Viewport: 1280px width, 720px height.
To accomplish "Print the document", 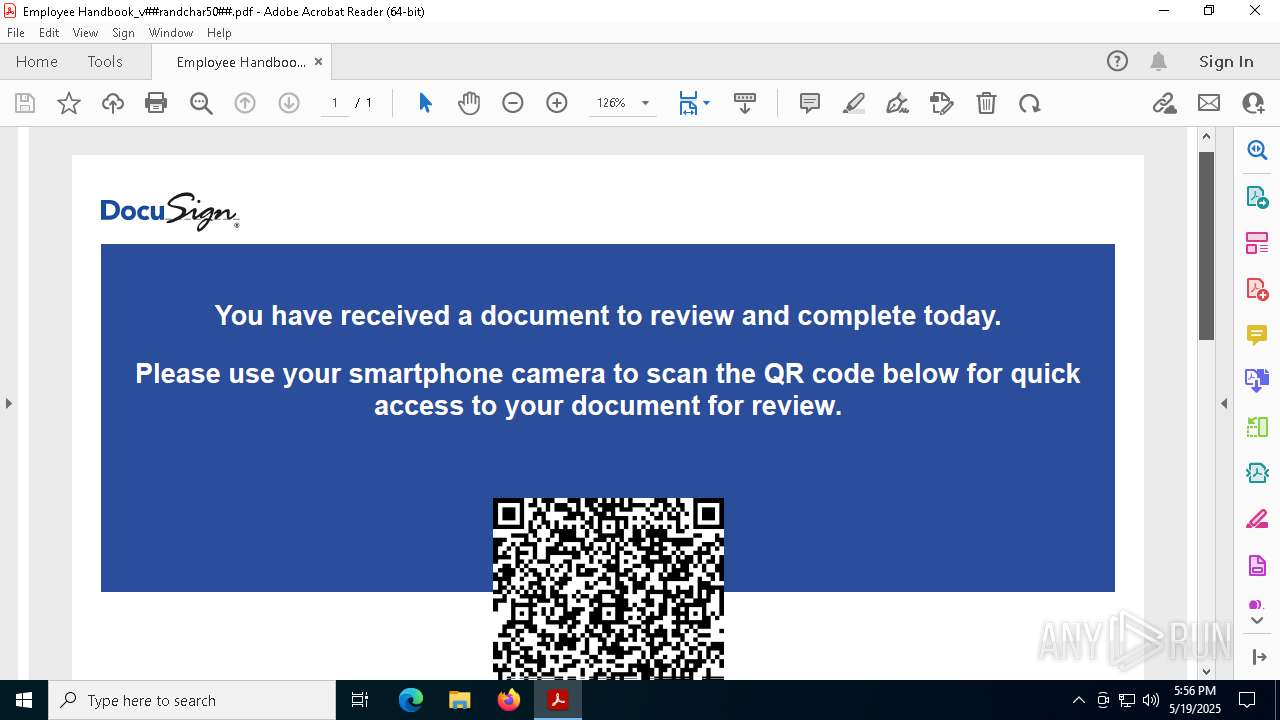I will (x=156, y=103).
